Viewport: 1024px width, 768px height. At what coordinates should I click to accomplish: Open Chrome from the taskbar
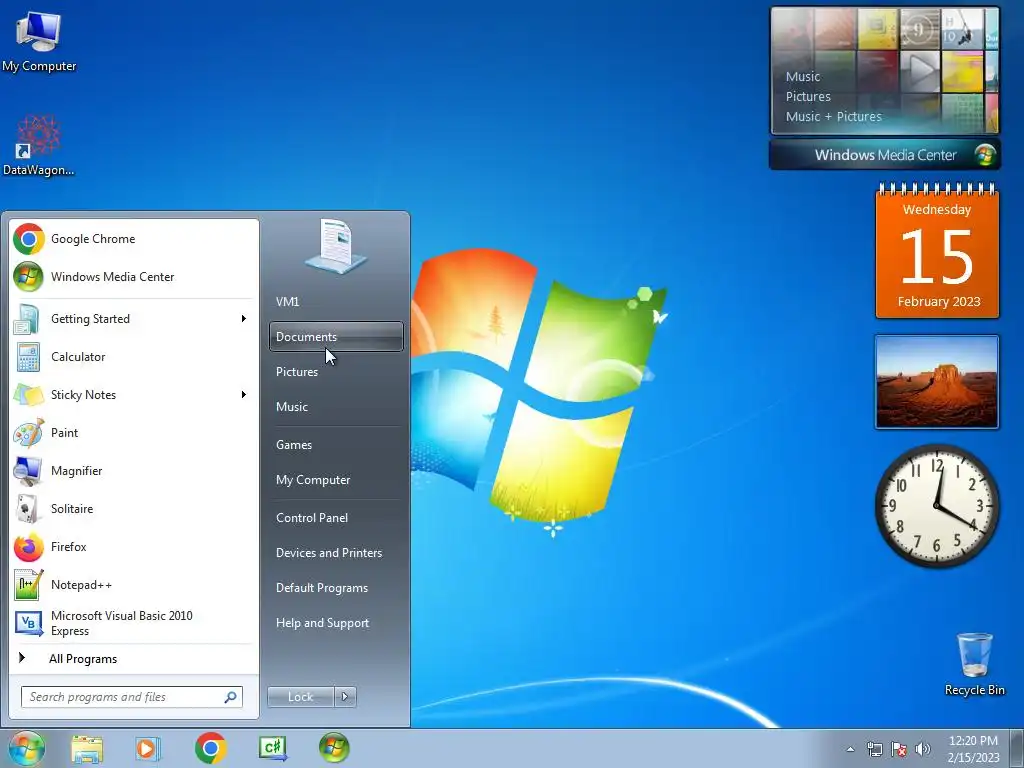tap(210, 748)
